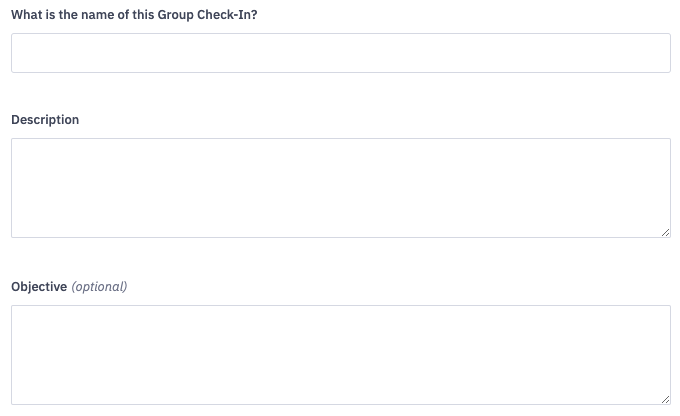Viewport: 680px width, 416px height.
Task: Click the bottom multiline text box
Action: pyautogui.click(x=340, y=355)
